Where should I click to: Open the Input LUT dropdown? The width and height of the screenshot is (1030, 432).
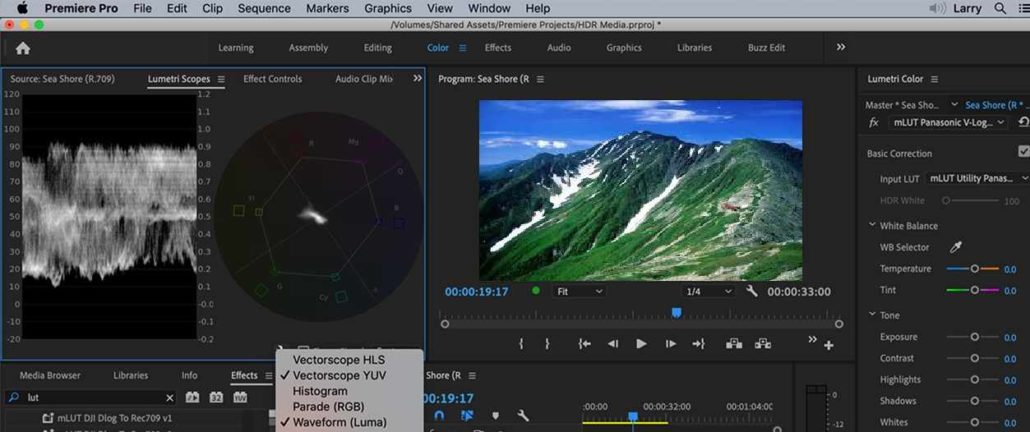click(977, 178)
